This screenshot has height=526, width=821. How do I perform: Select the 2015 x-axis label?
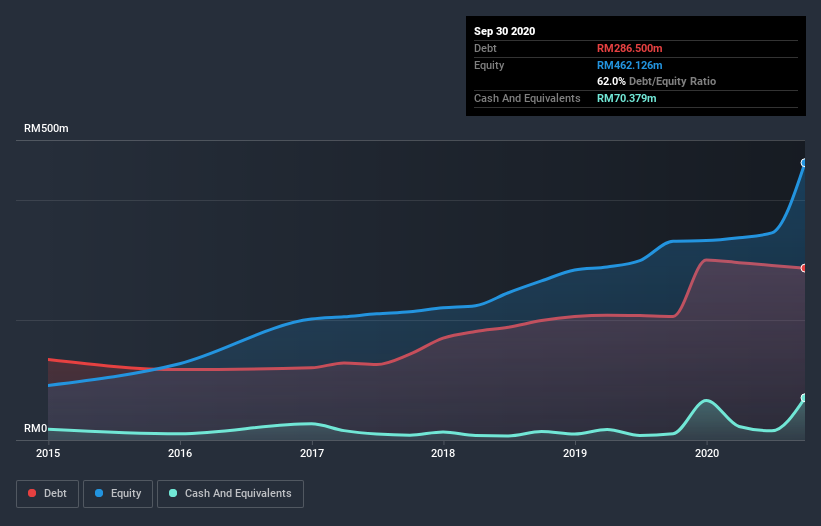coord(48,453)
